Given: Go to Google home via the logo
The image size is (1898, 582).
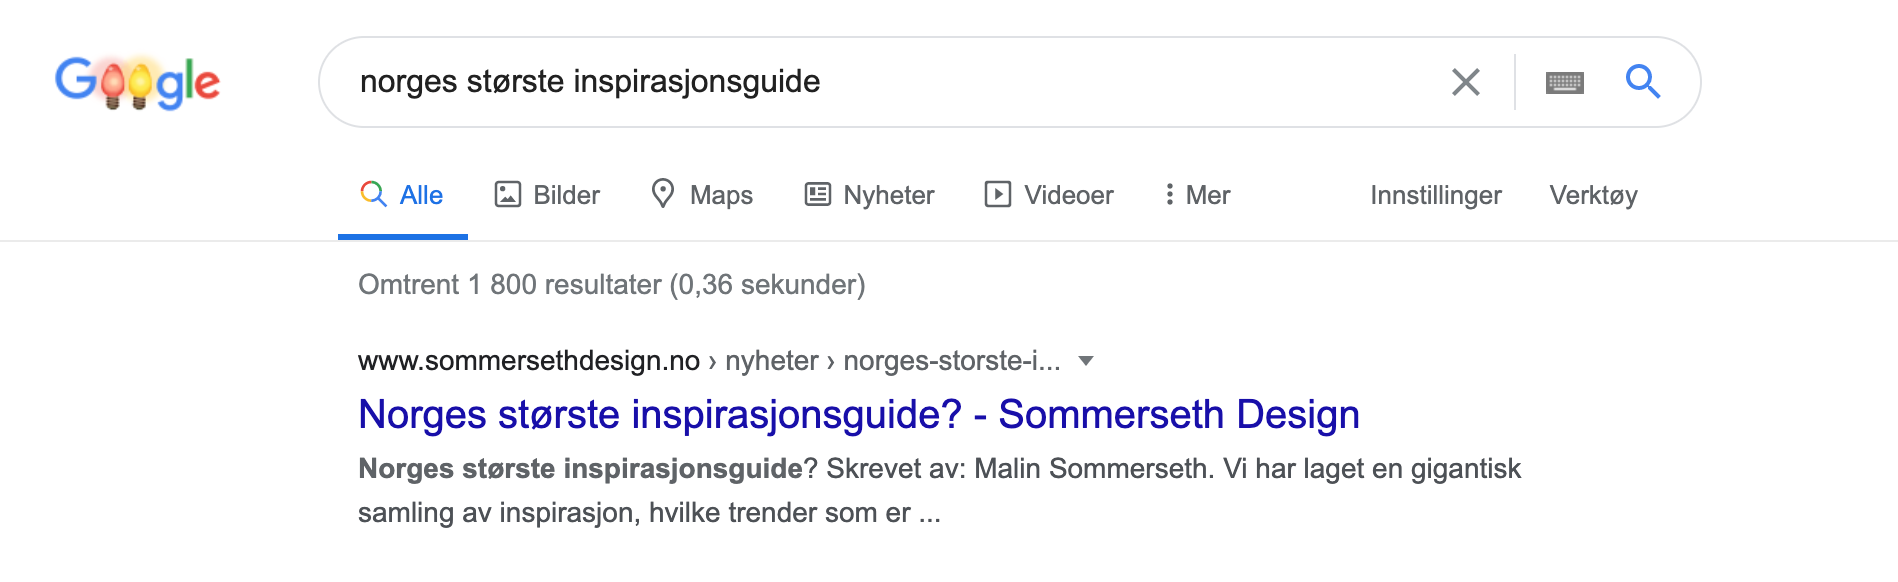Looking at the screenshot, I should (x=137, y=82).
